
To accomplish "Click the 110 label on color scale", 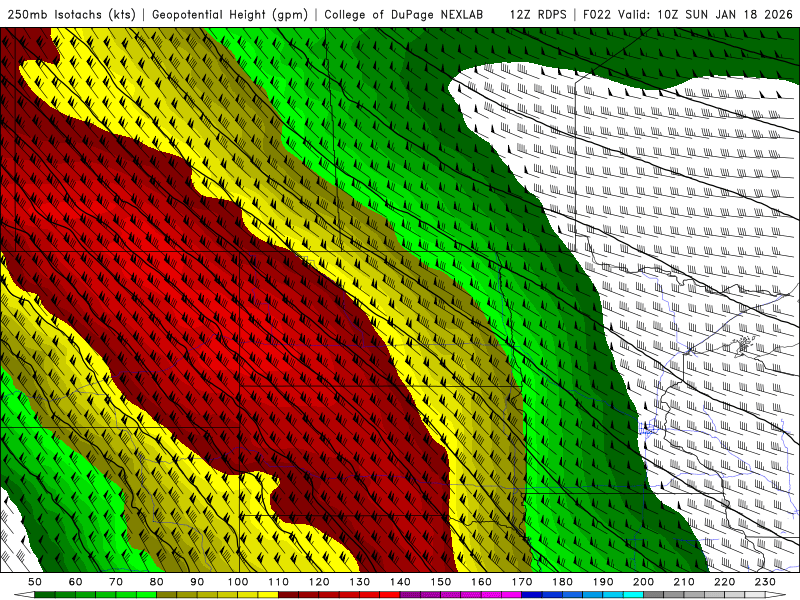I will point(279,582).
